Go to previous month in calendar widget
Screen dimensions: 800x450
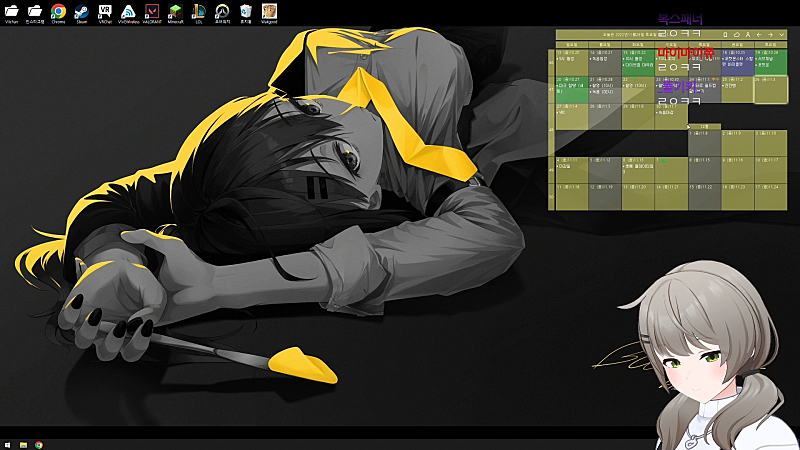point(759,35)
